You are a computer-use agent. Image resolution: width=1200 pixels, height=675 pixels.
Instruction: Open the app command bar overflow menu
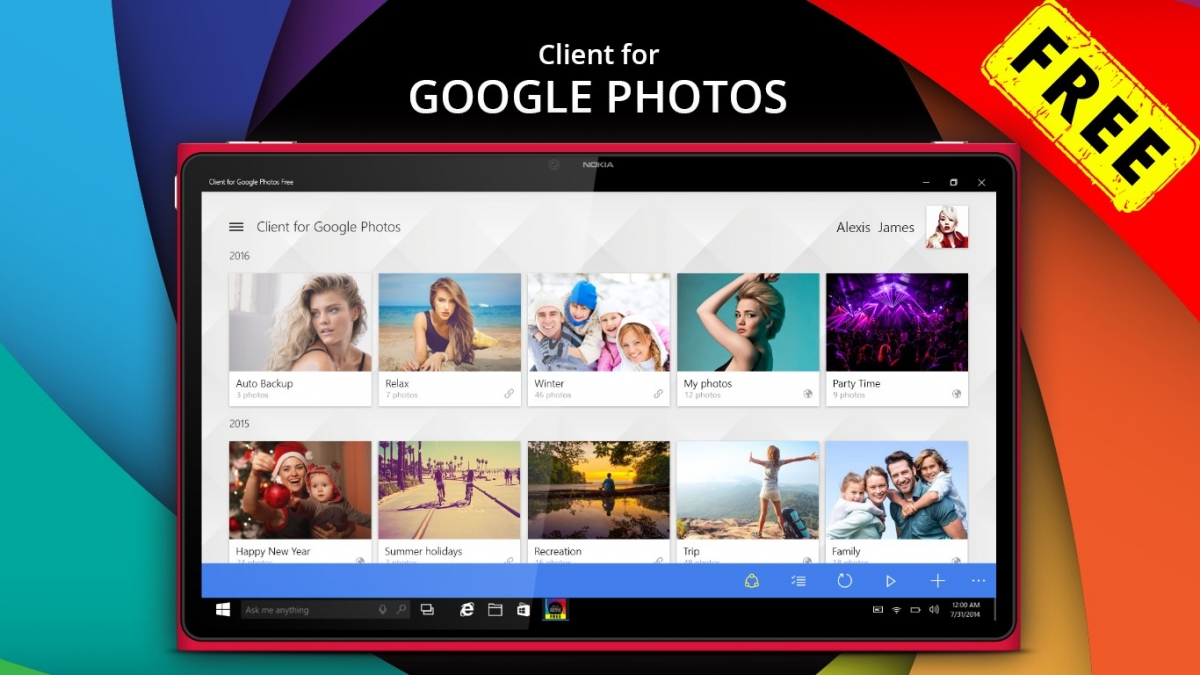978,581
